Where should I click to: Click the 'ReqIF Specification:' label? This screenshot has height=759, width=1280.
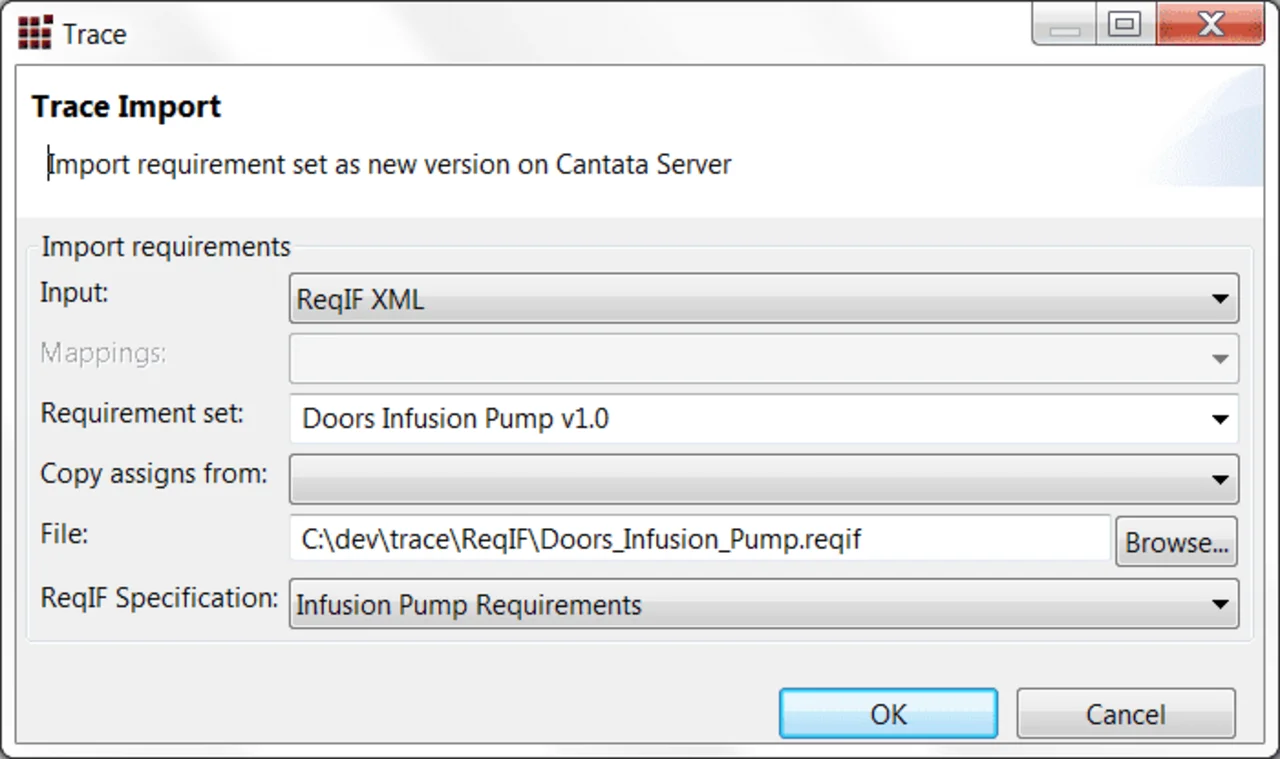point(160,598)
